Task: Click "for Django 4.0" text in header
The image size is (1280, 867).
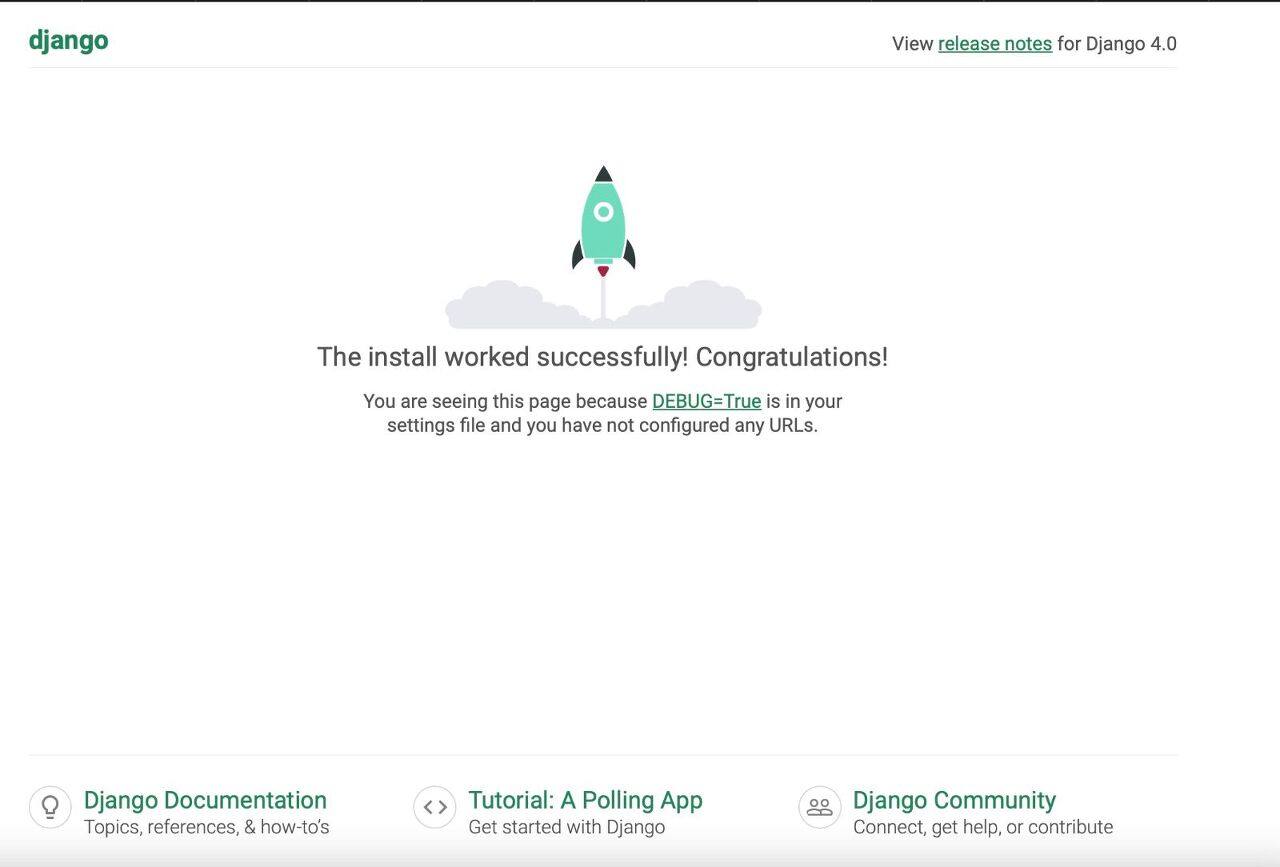Action: coord(1117,44)
